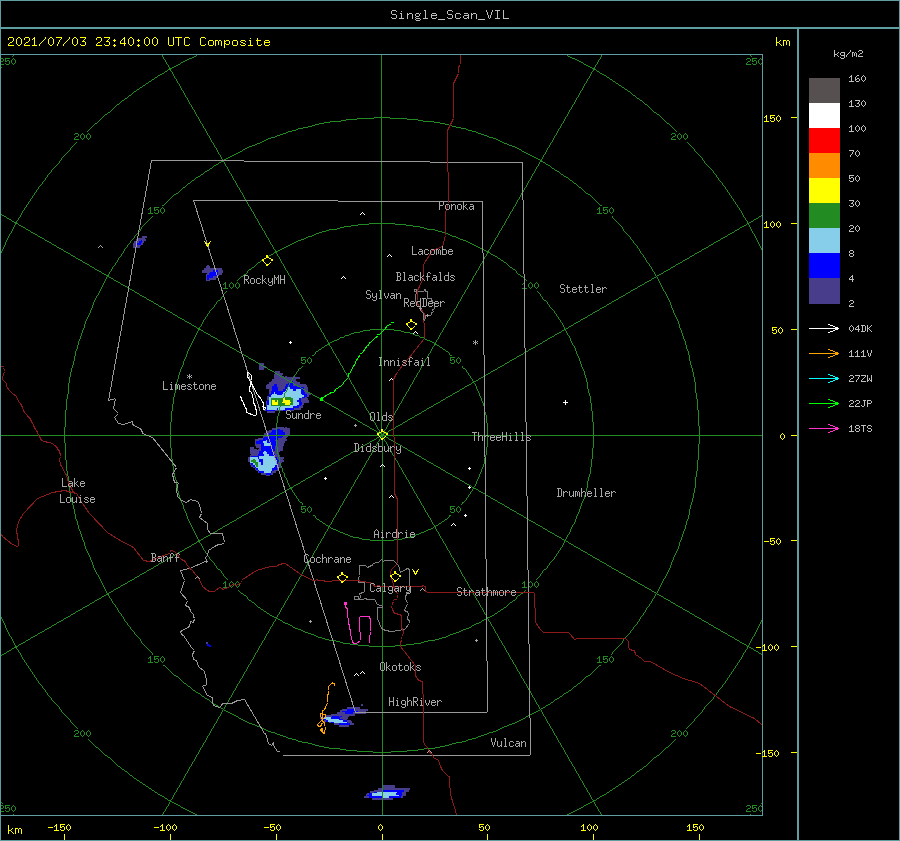
Task: Click the red 70-100 color swatch
Action: click(x=824, y=141)
